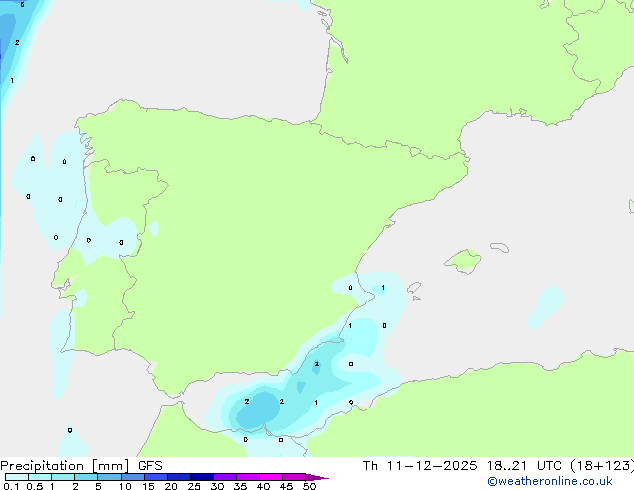Click the 20–25 mm legend color swatch
The image size is (634, 490).
(179, 477)
